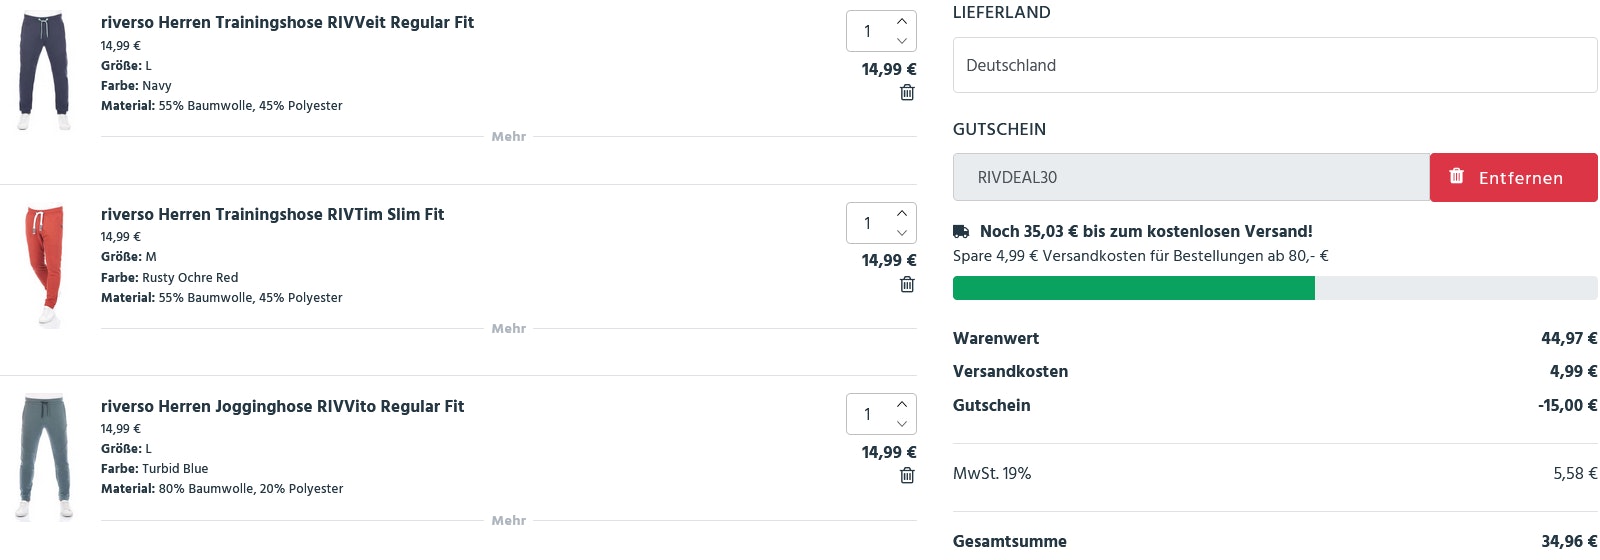Open the RIVVeit Regular Fit product title
The width and height of the screenshot is (1600, 560).
[287, 22]
